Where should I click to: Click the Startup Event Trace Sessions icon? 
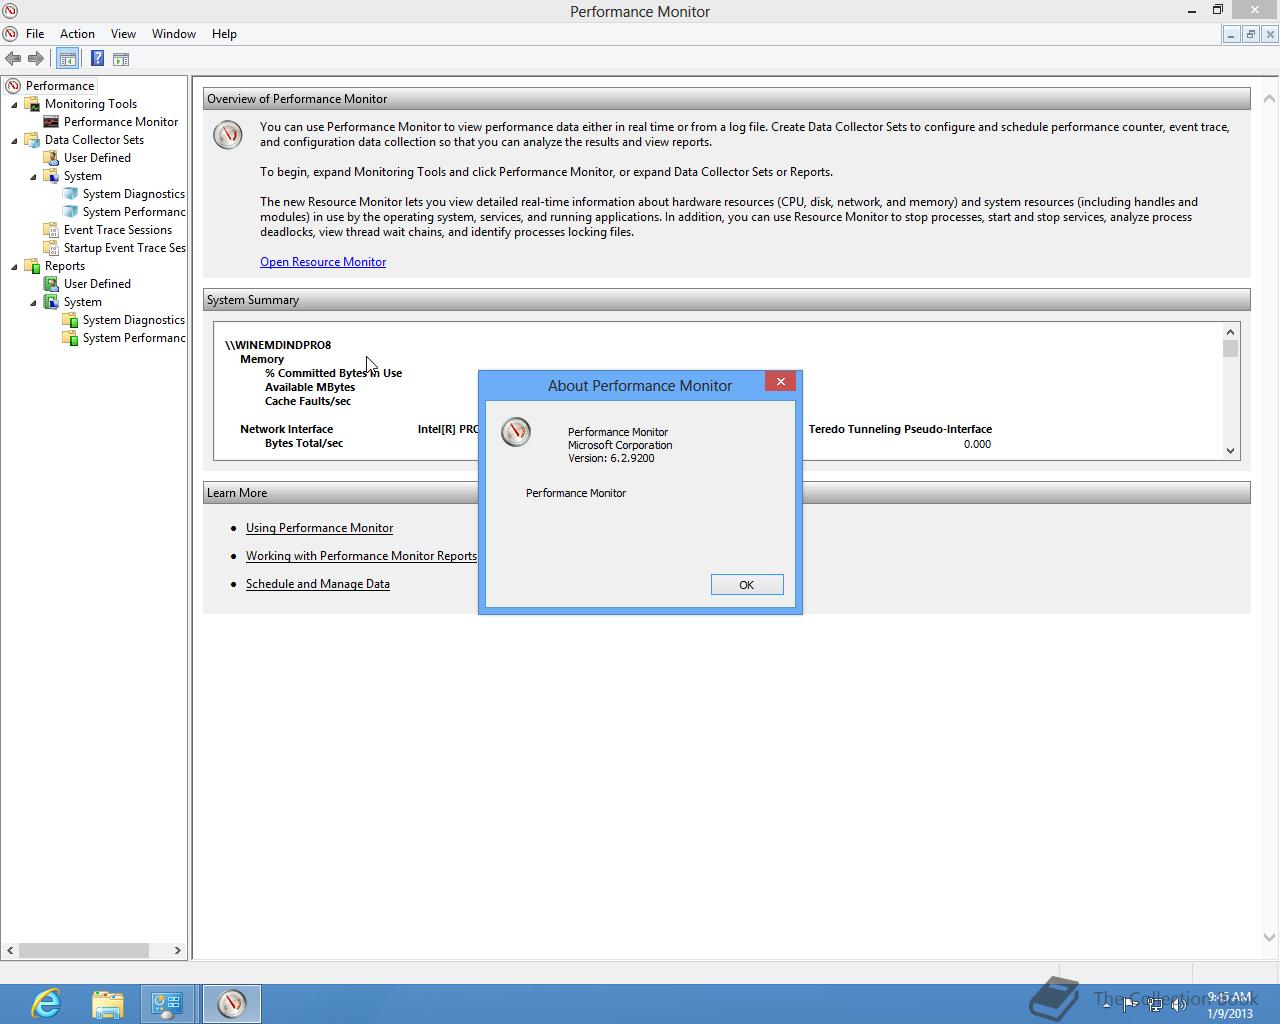[51, 248]
